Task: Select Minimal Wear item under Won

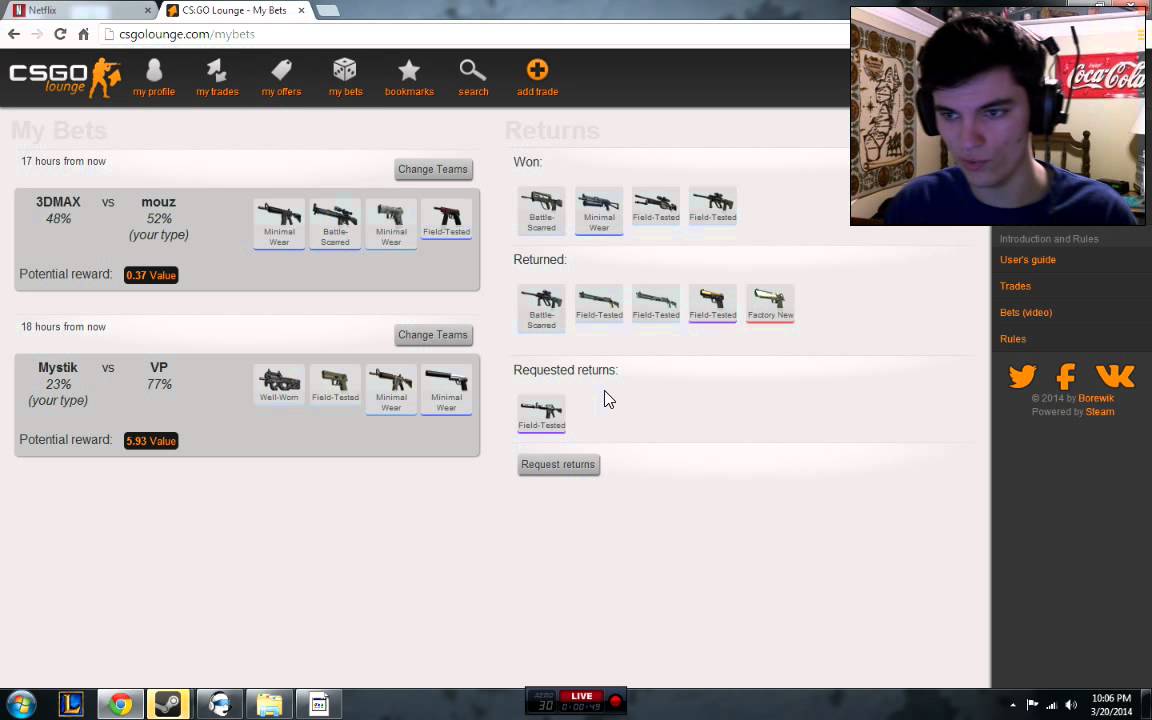Action: (x=599, y=210)
